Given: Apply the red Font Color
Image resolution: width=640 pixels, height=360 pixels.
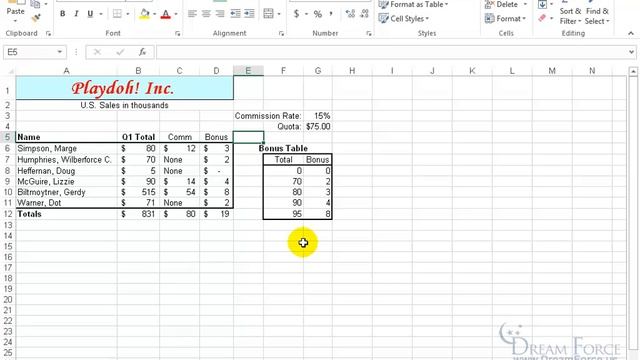Looking at the screenshot, I should pyautogui.click(x=166, y=14).
